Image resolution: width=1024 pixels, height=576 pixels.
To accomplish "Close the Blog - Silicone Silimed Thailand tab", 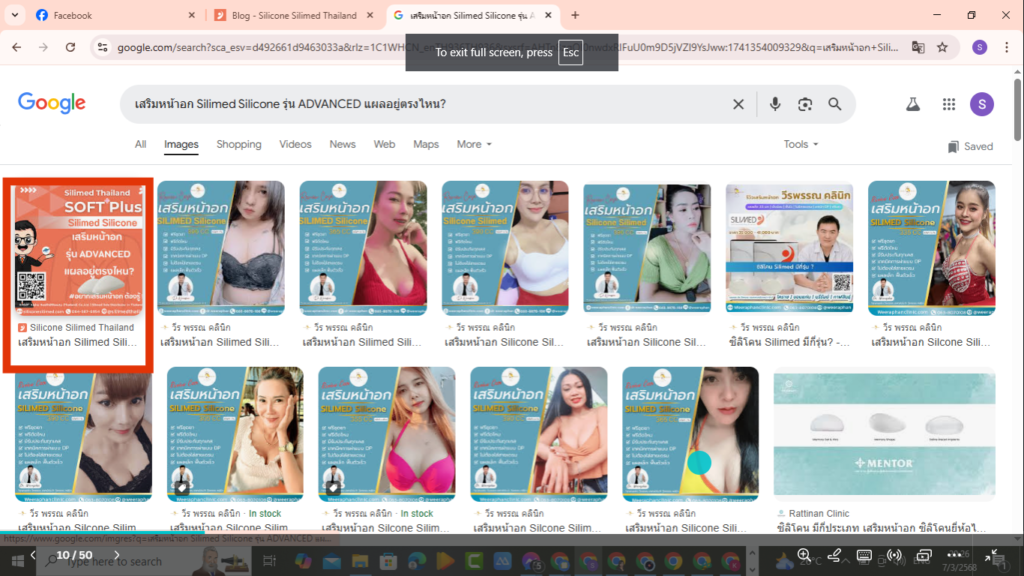I will (370, 15).
